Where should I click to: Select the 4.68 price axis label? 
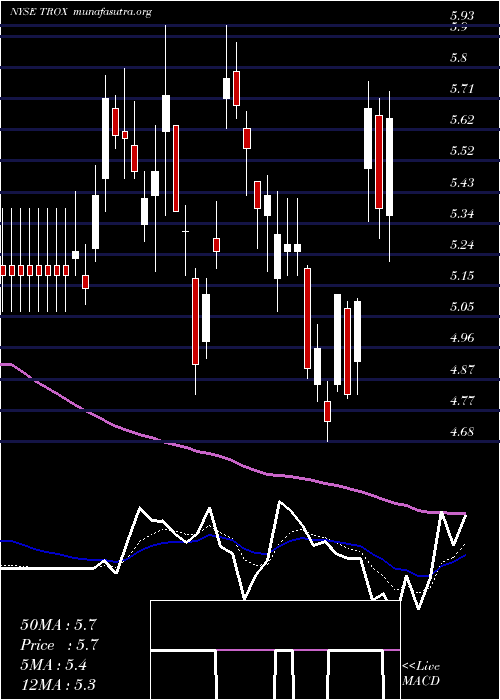point(462,432)
